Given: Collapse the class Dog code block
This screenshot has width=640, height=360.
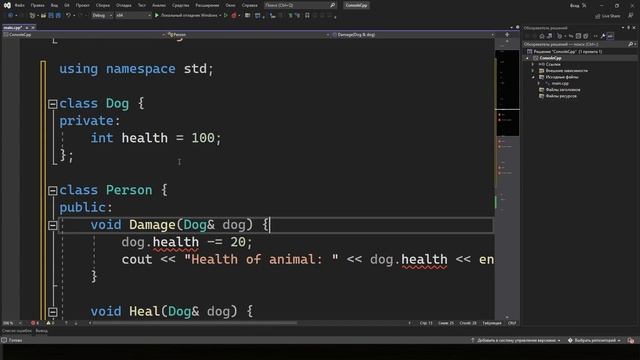Looking at the screenshot, I should [x=53, y=104].
